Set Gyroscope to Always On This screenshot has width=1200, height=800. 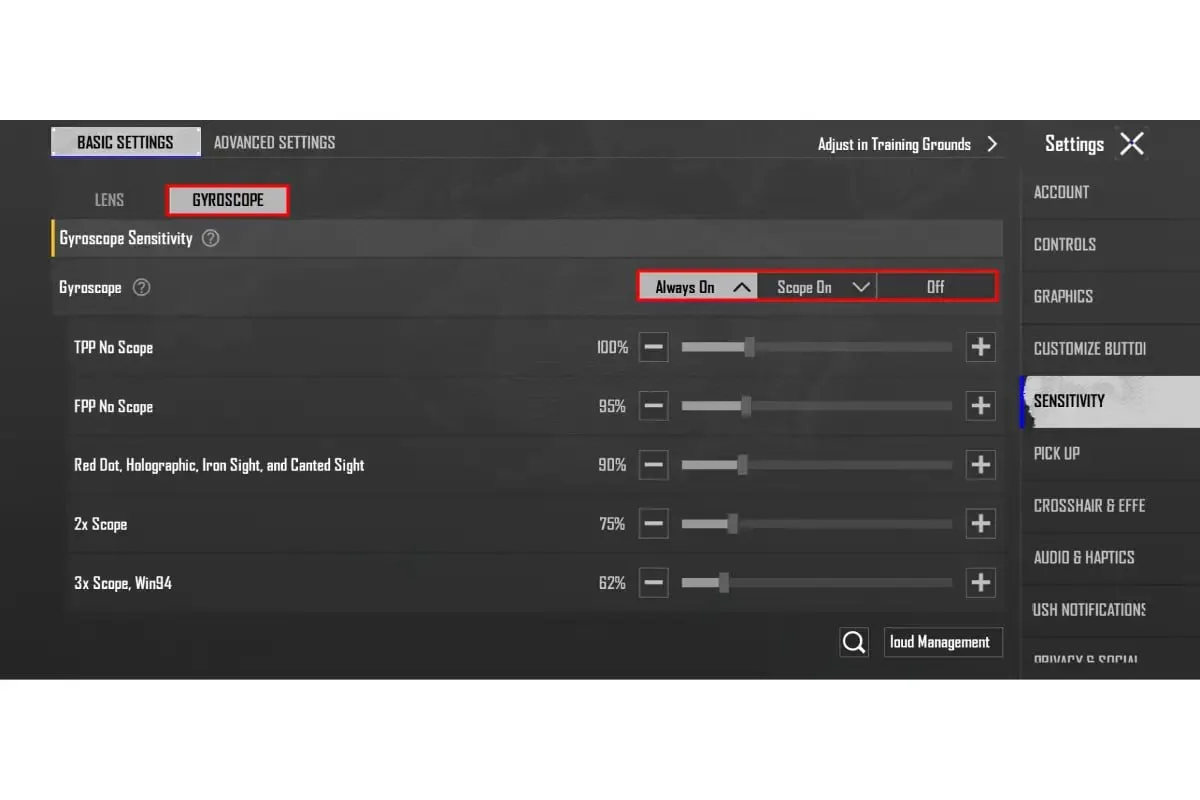click(x=685, y=287)
